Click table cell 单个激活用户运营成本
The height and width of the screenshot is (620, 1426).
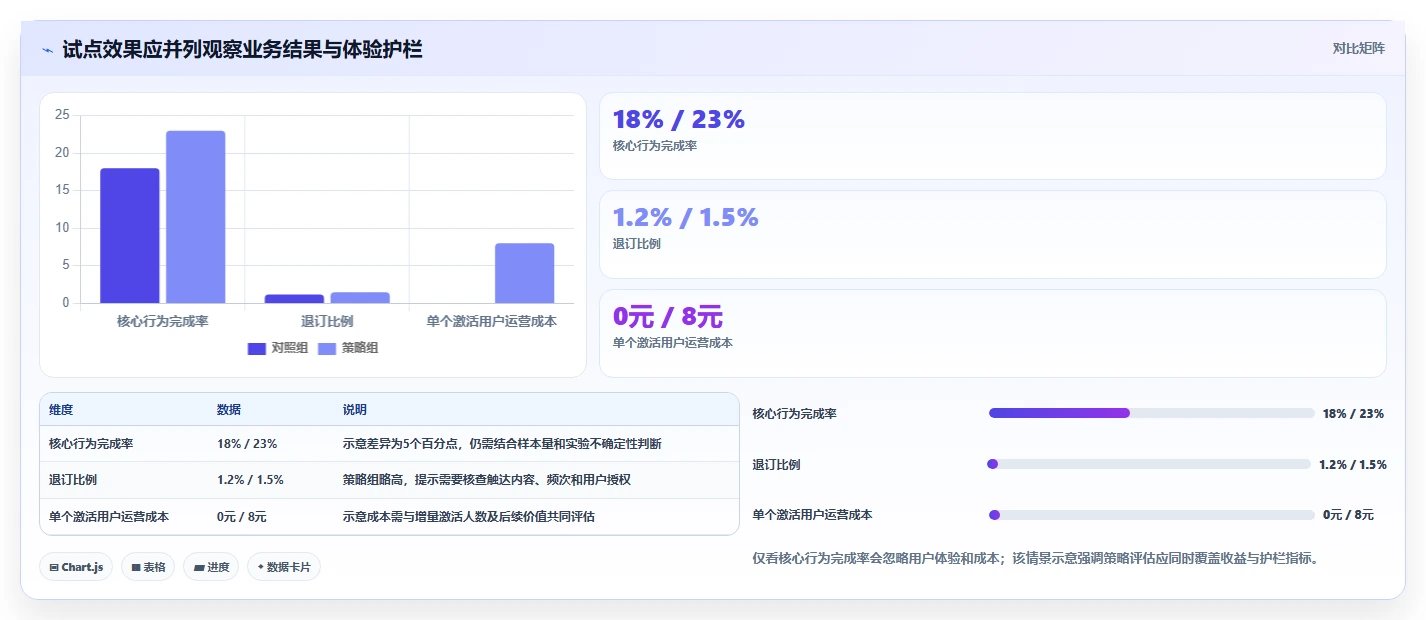click(109, 517)
